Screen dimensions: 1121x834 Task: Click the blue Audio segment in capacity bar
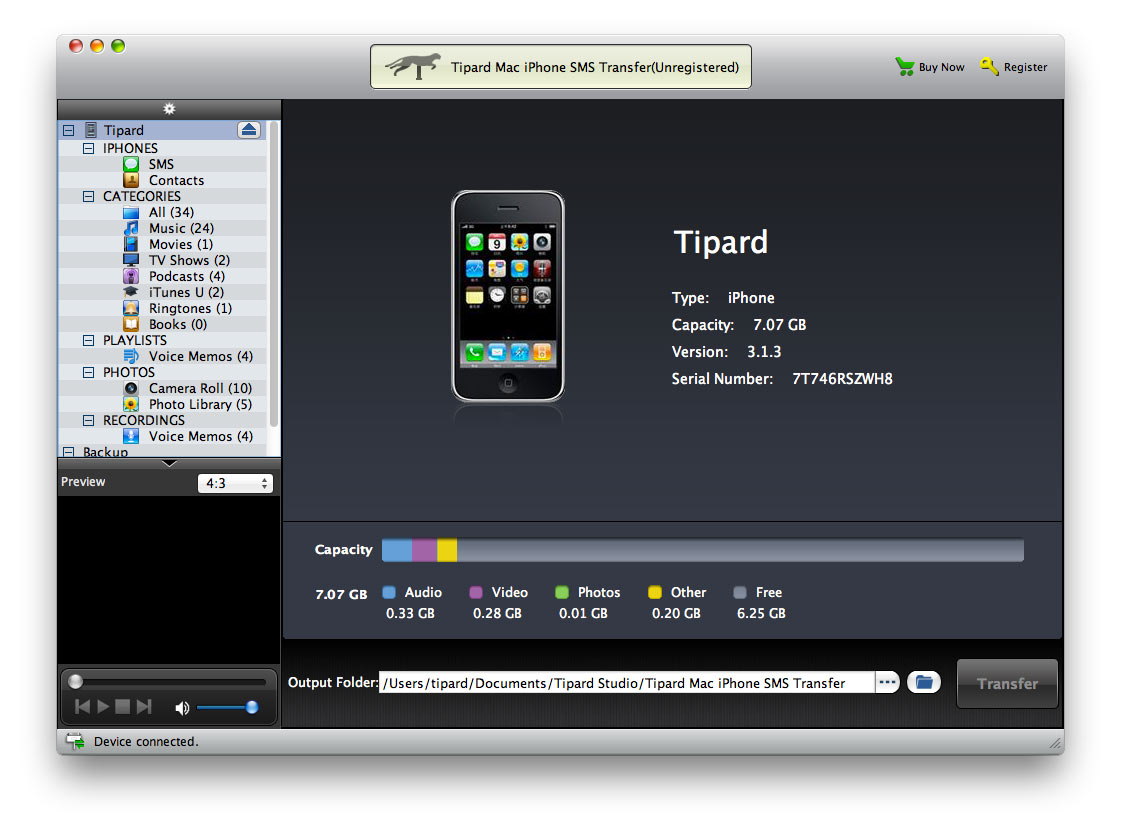click(397, 550)
